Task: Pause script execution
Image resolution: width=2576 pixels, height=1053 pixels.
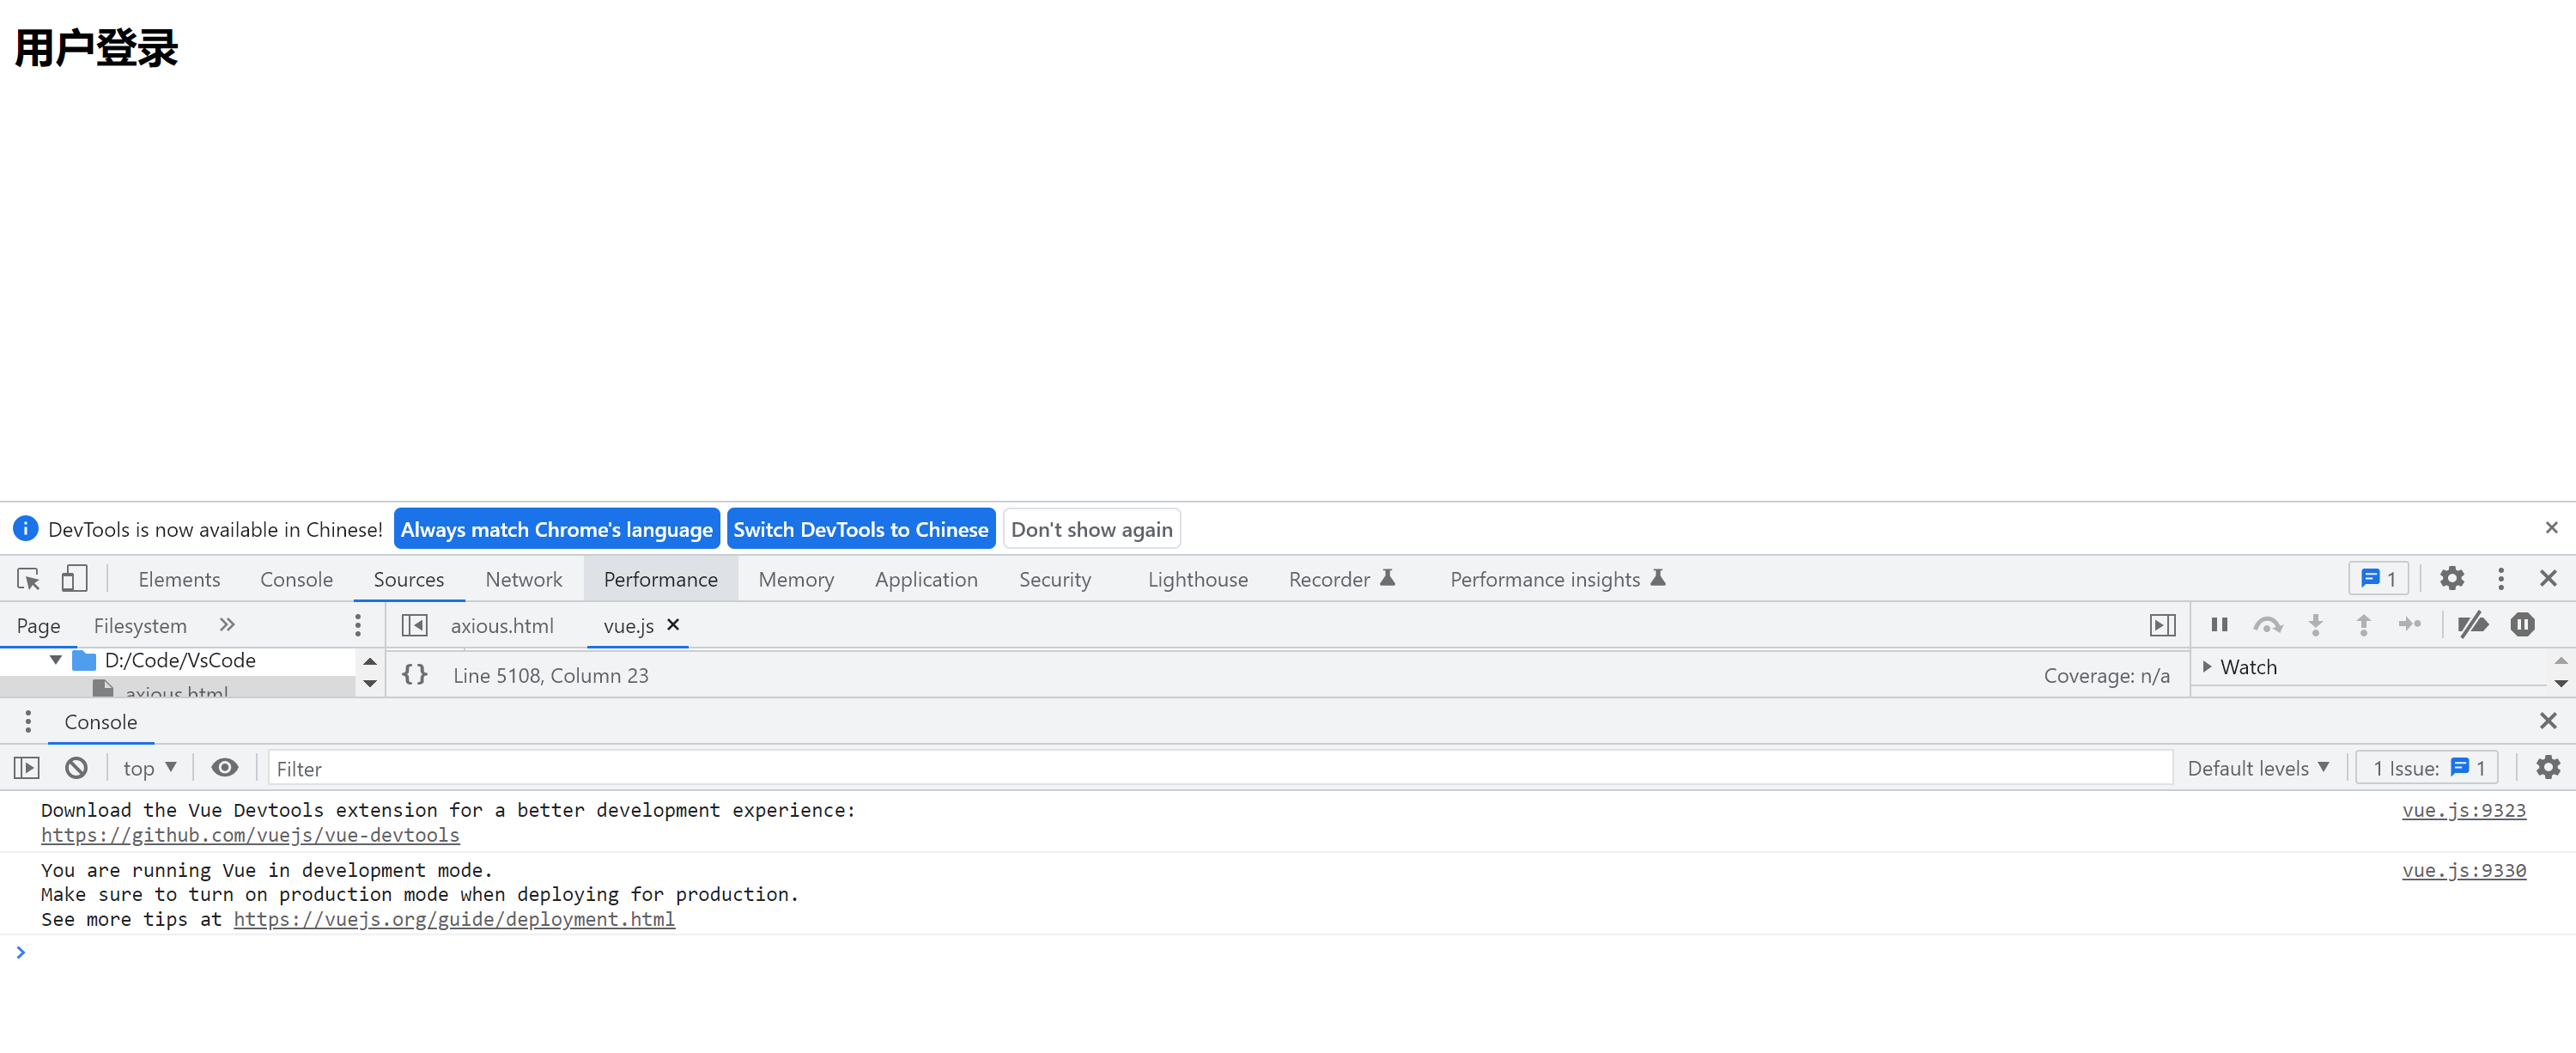Action: click(2219, 625)
